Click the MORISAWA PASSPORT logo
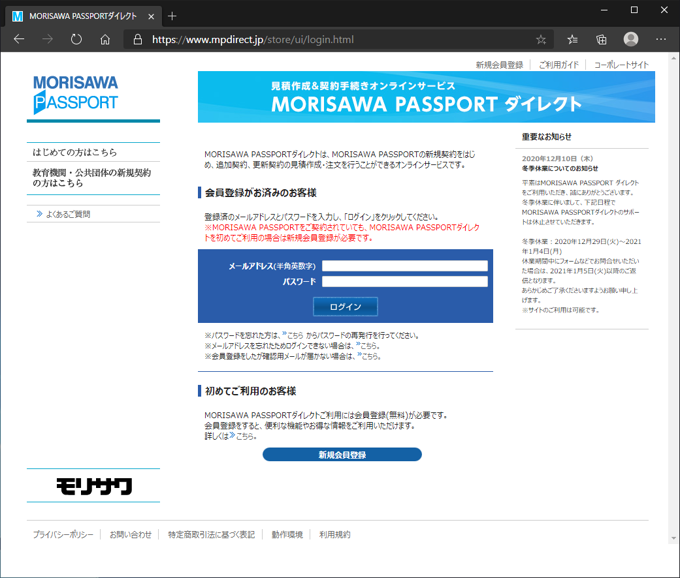Viewport: 680px width, 578px height. pyautogui.click(x=75, y=95)
